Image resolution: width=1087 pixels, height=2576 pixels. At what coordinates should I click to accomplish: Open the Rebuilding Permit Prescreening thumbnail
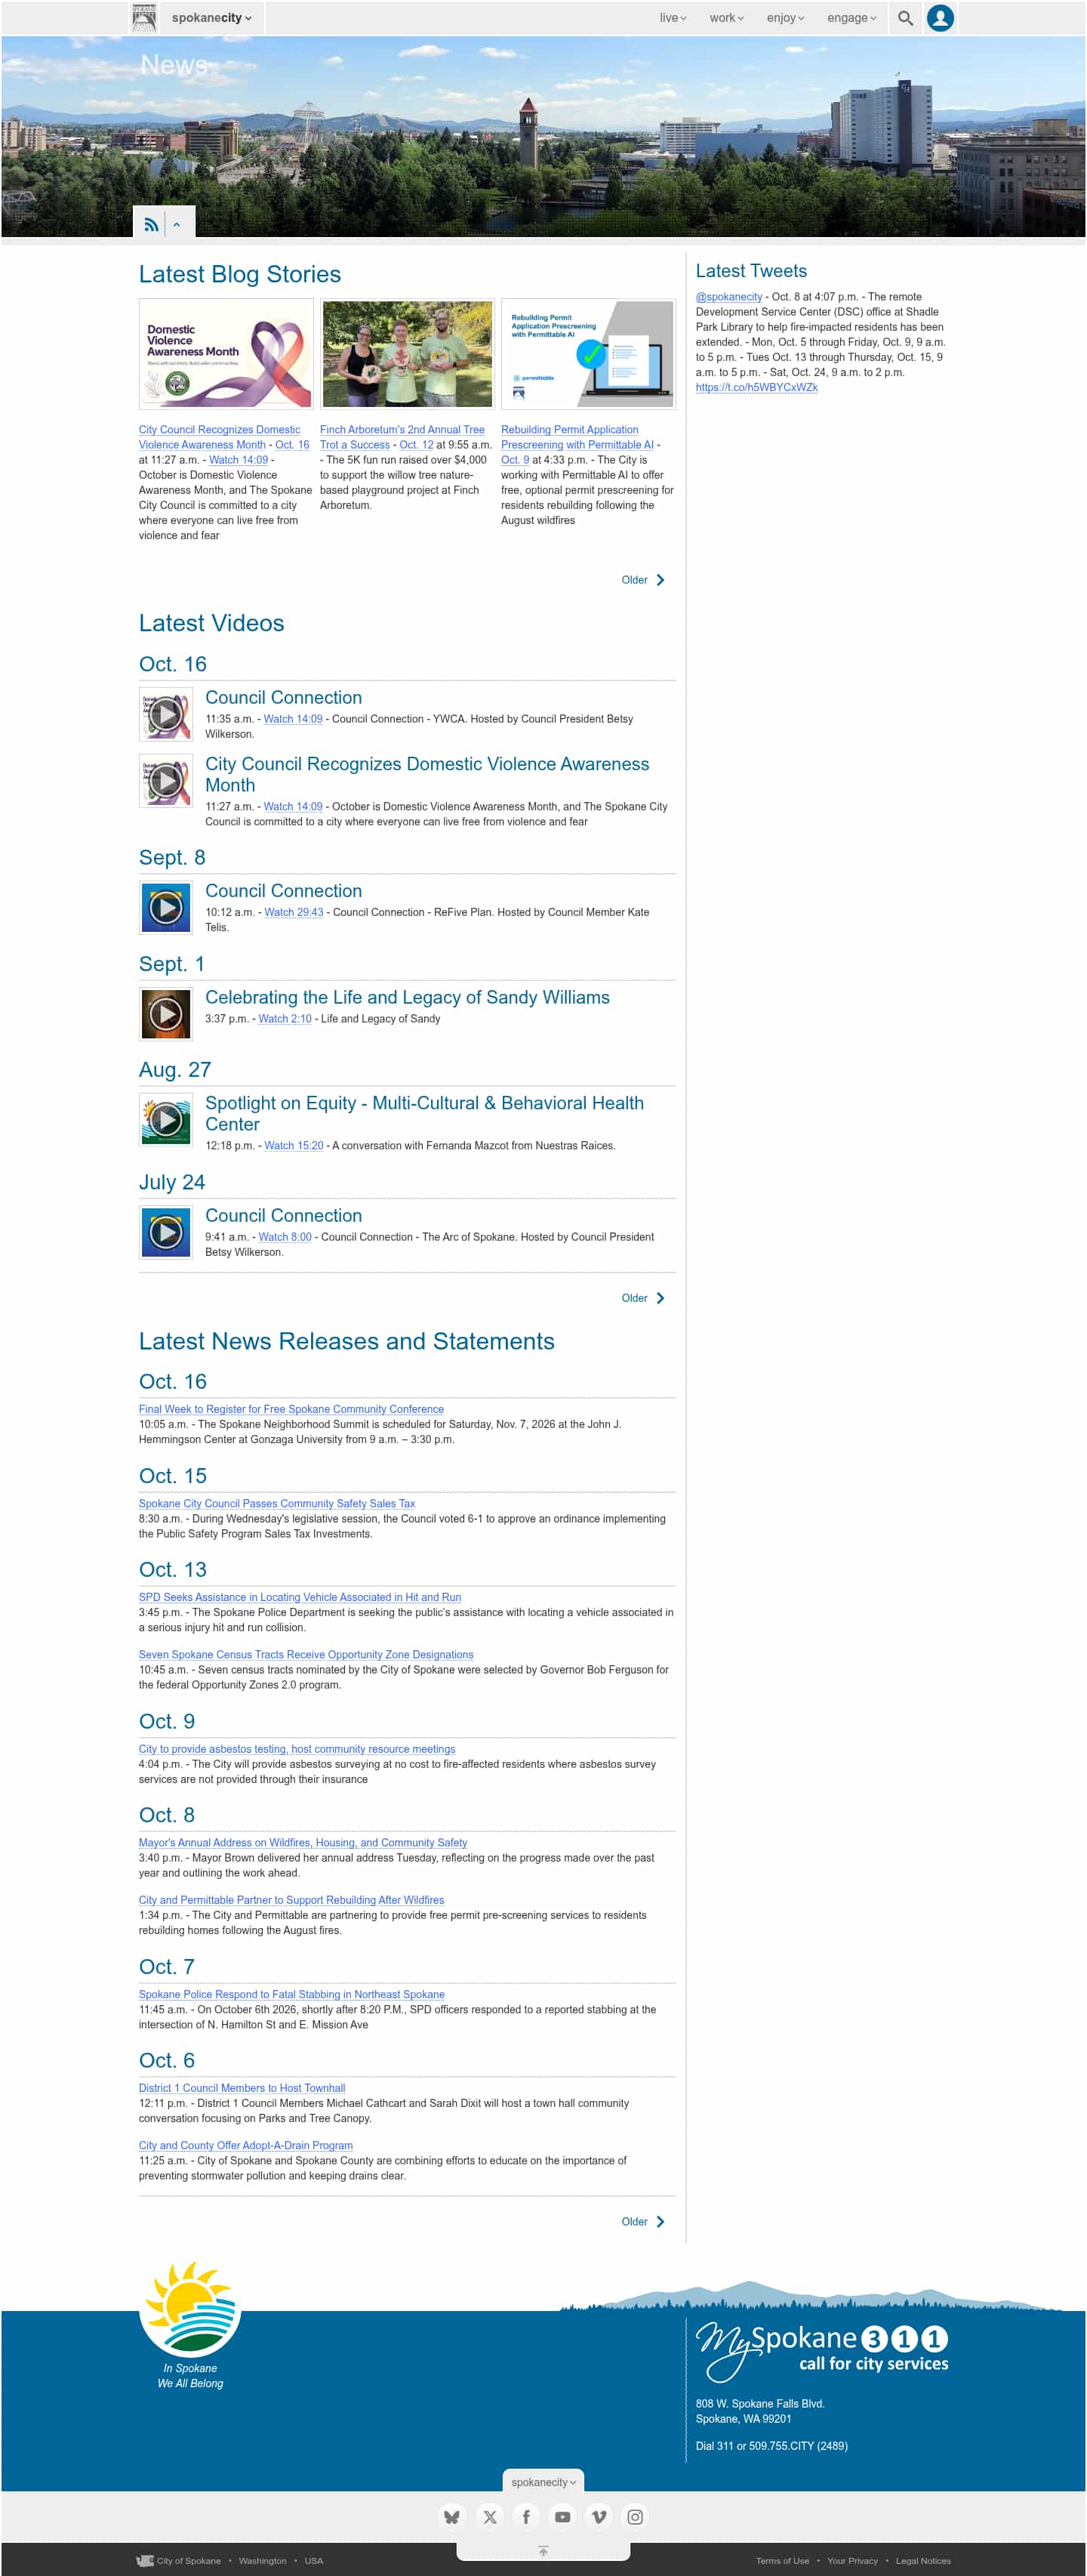click(x=588, y=354)
